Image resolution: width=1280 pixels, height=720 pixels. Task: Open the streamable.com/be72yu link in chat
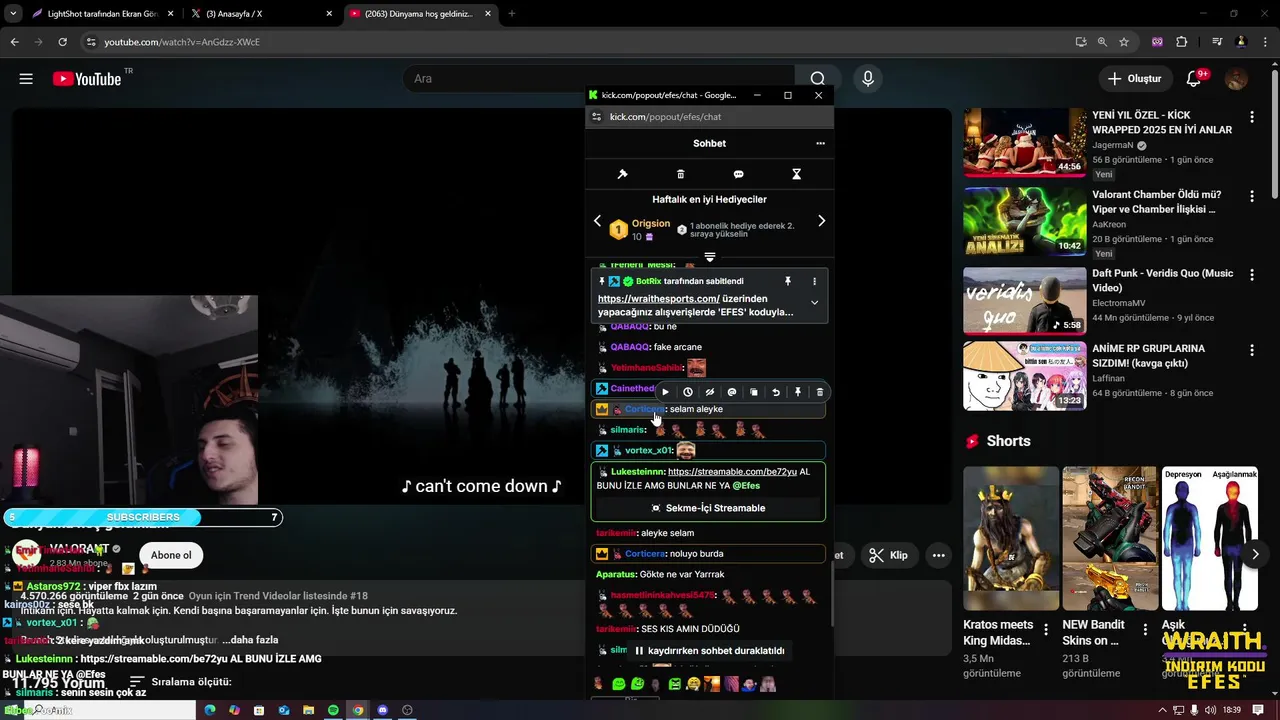tap(732, 472)
